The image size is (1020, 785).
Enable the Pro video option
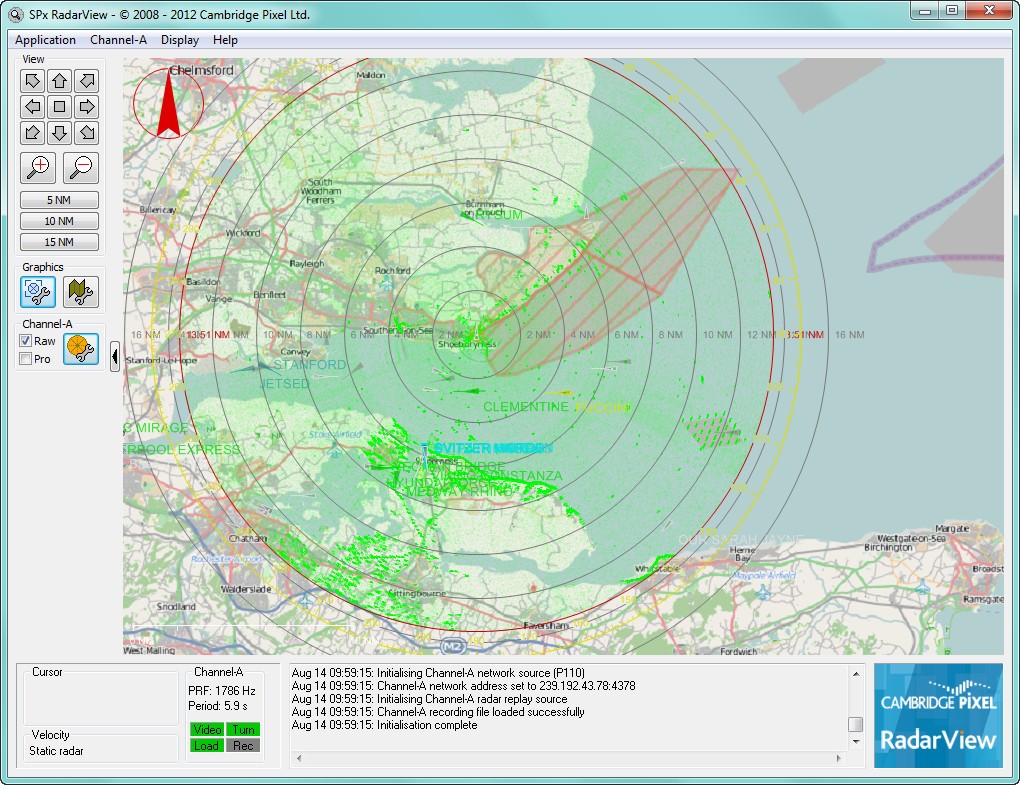point(25,358)
